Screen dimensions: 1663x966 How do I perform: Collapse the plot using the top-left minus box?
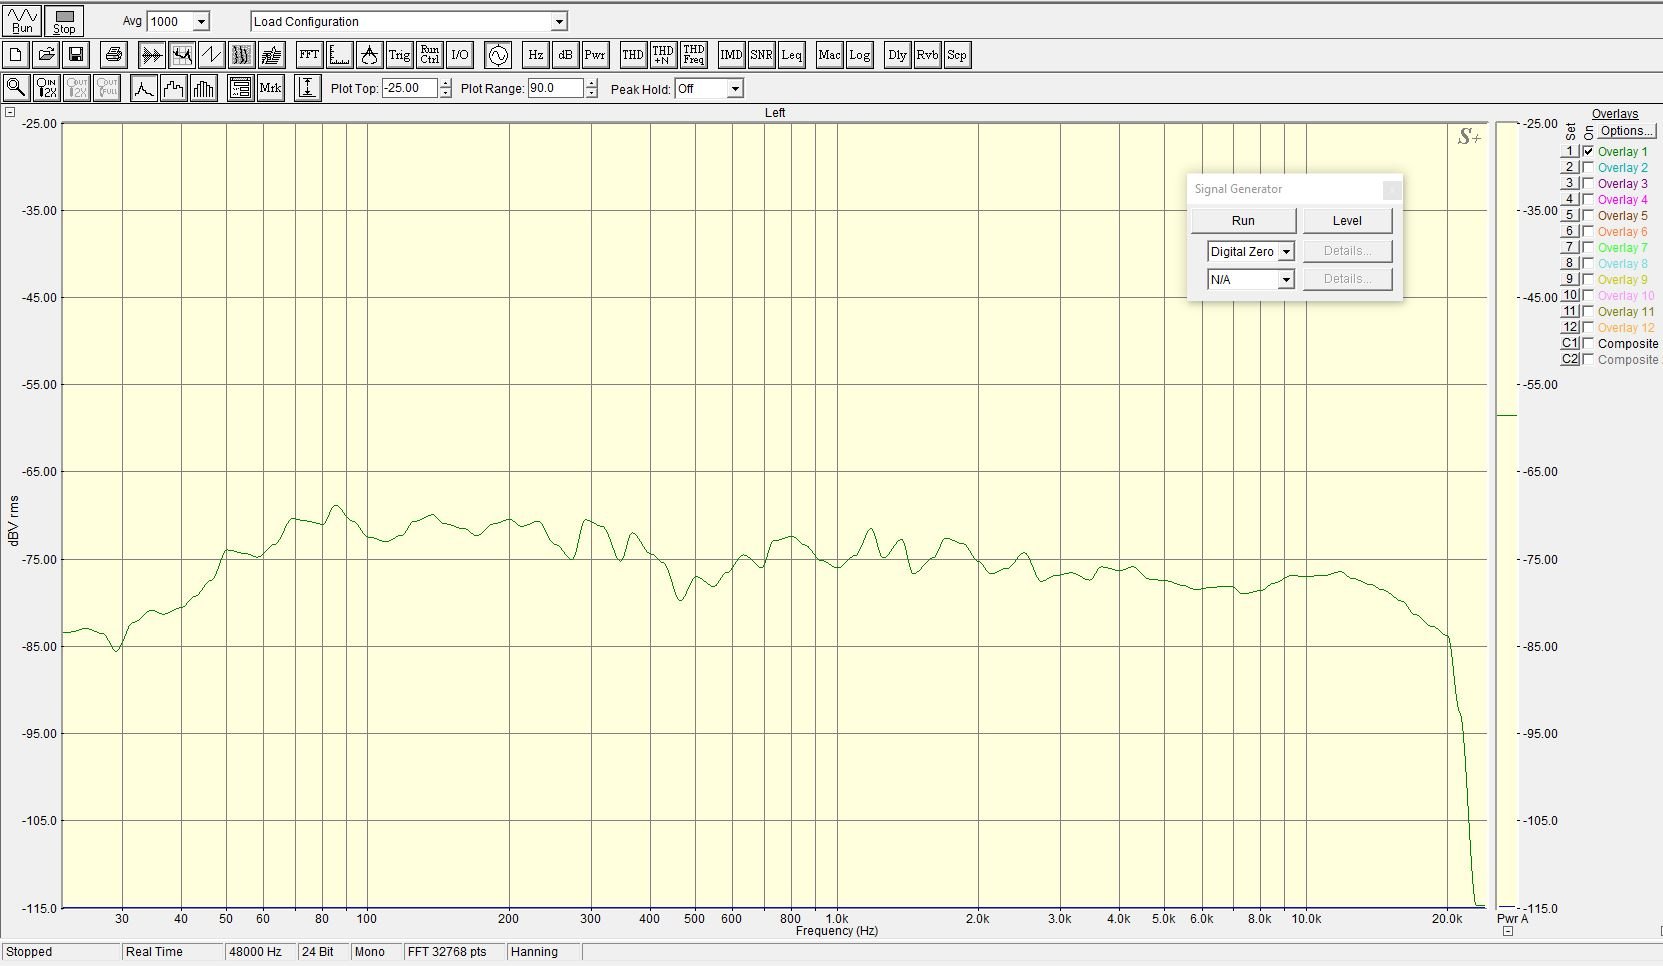coord(10,112)
